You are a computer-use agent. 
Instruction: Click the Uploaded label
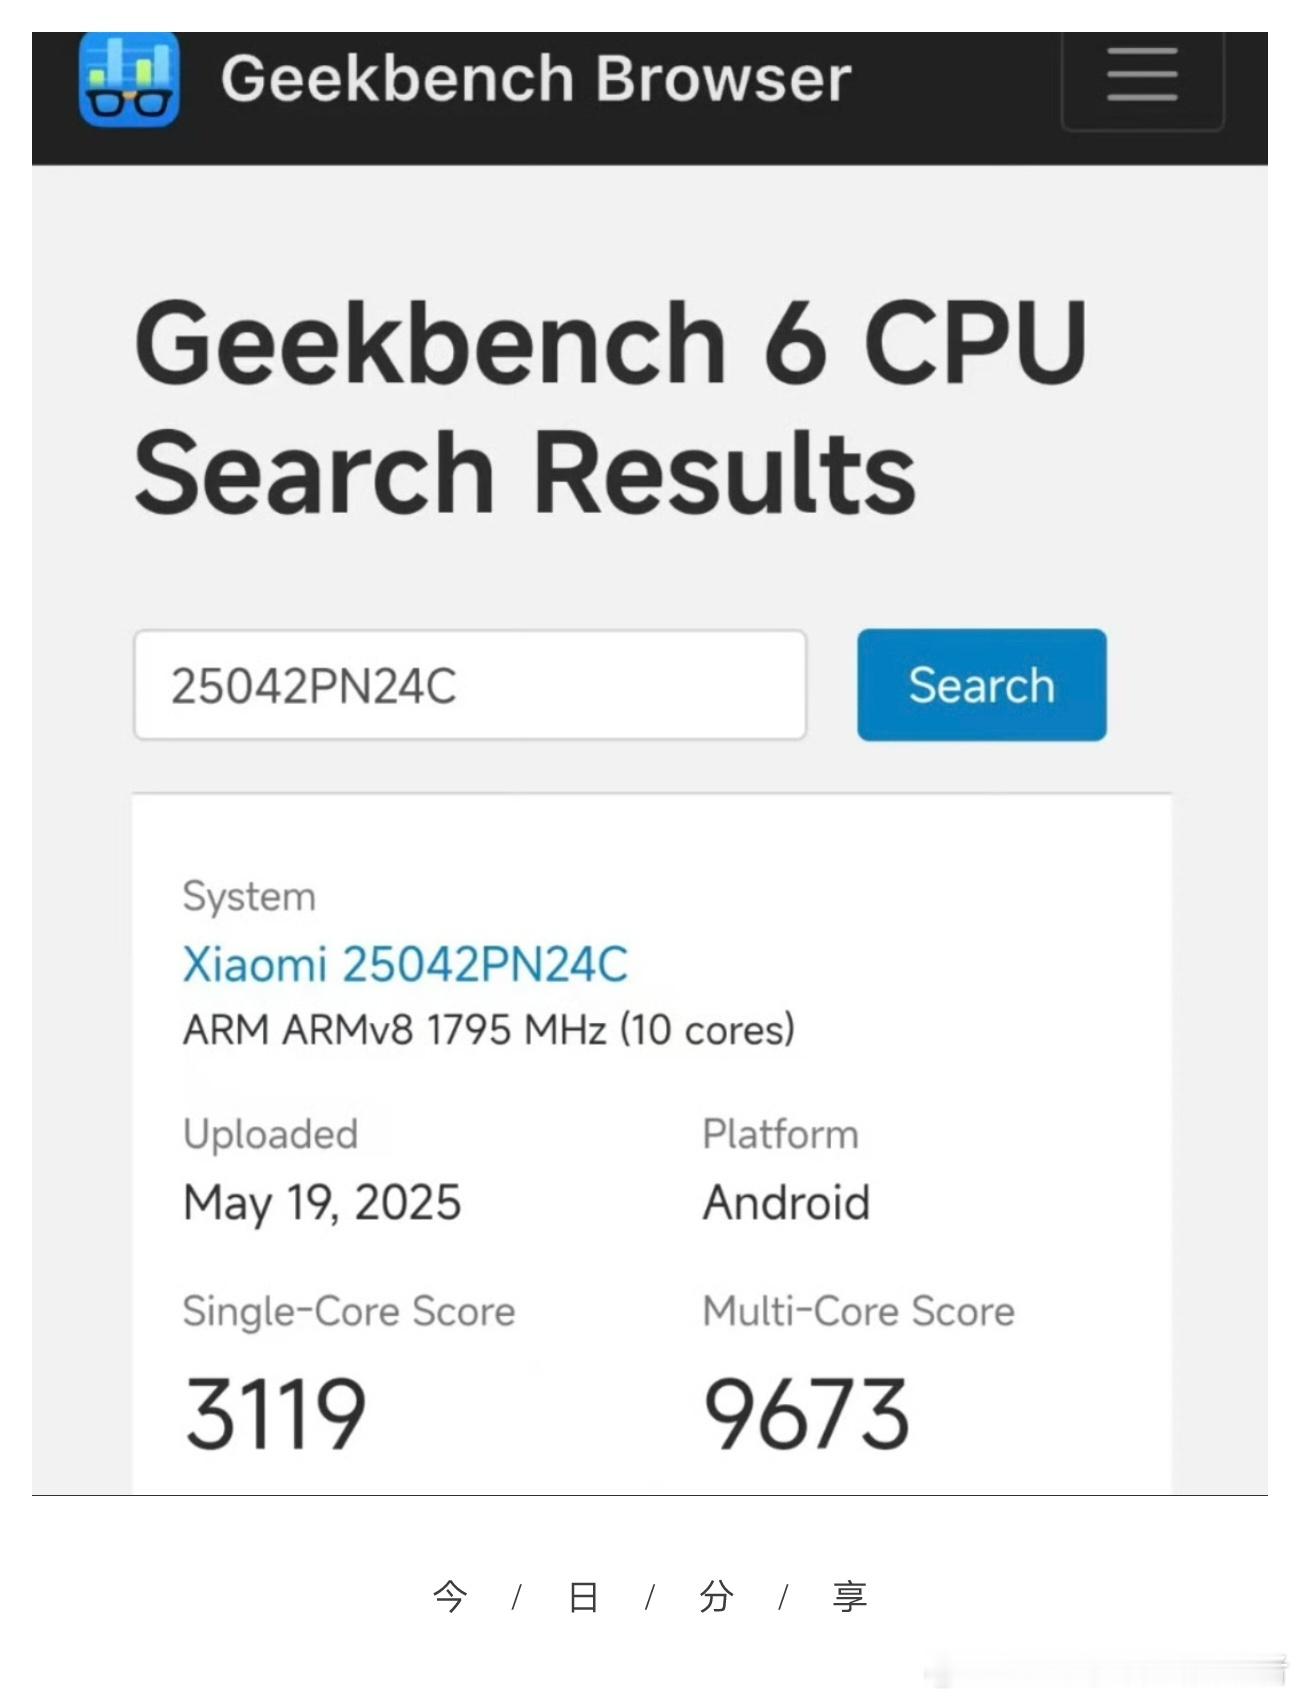point(270,1134)
